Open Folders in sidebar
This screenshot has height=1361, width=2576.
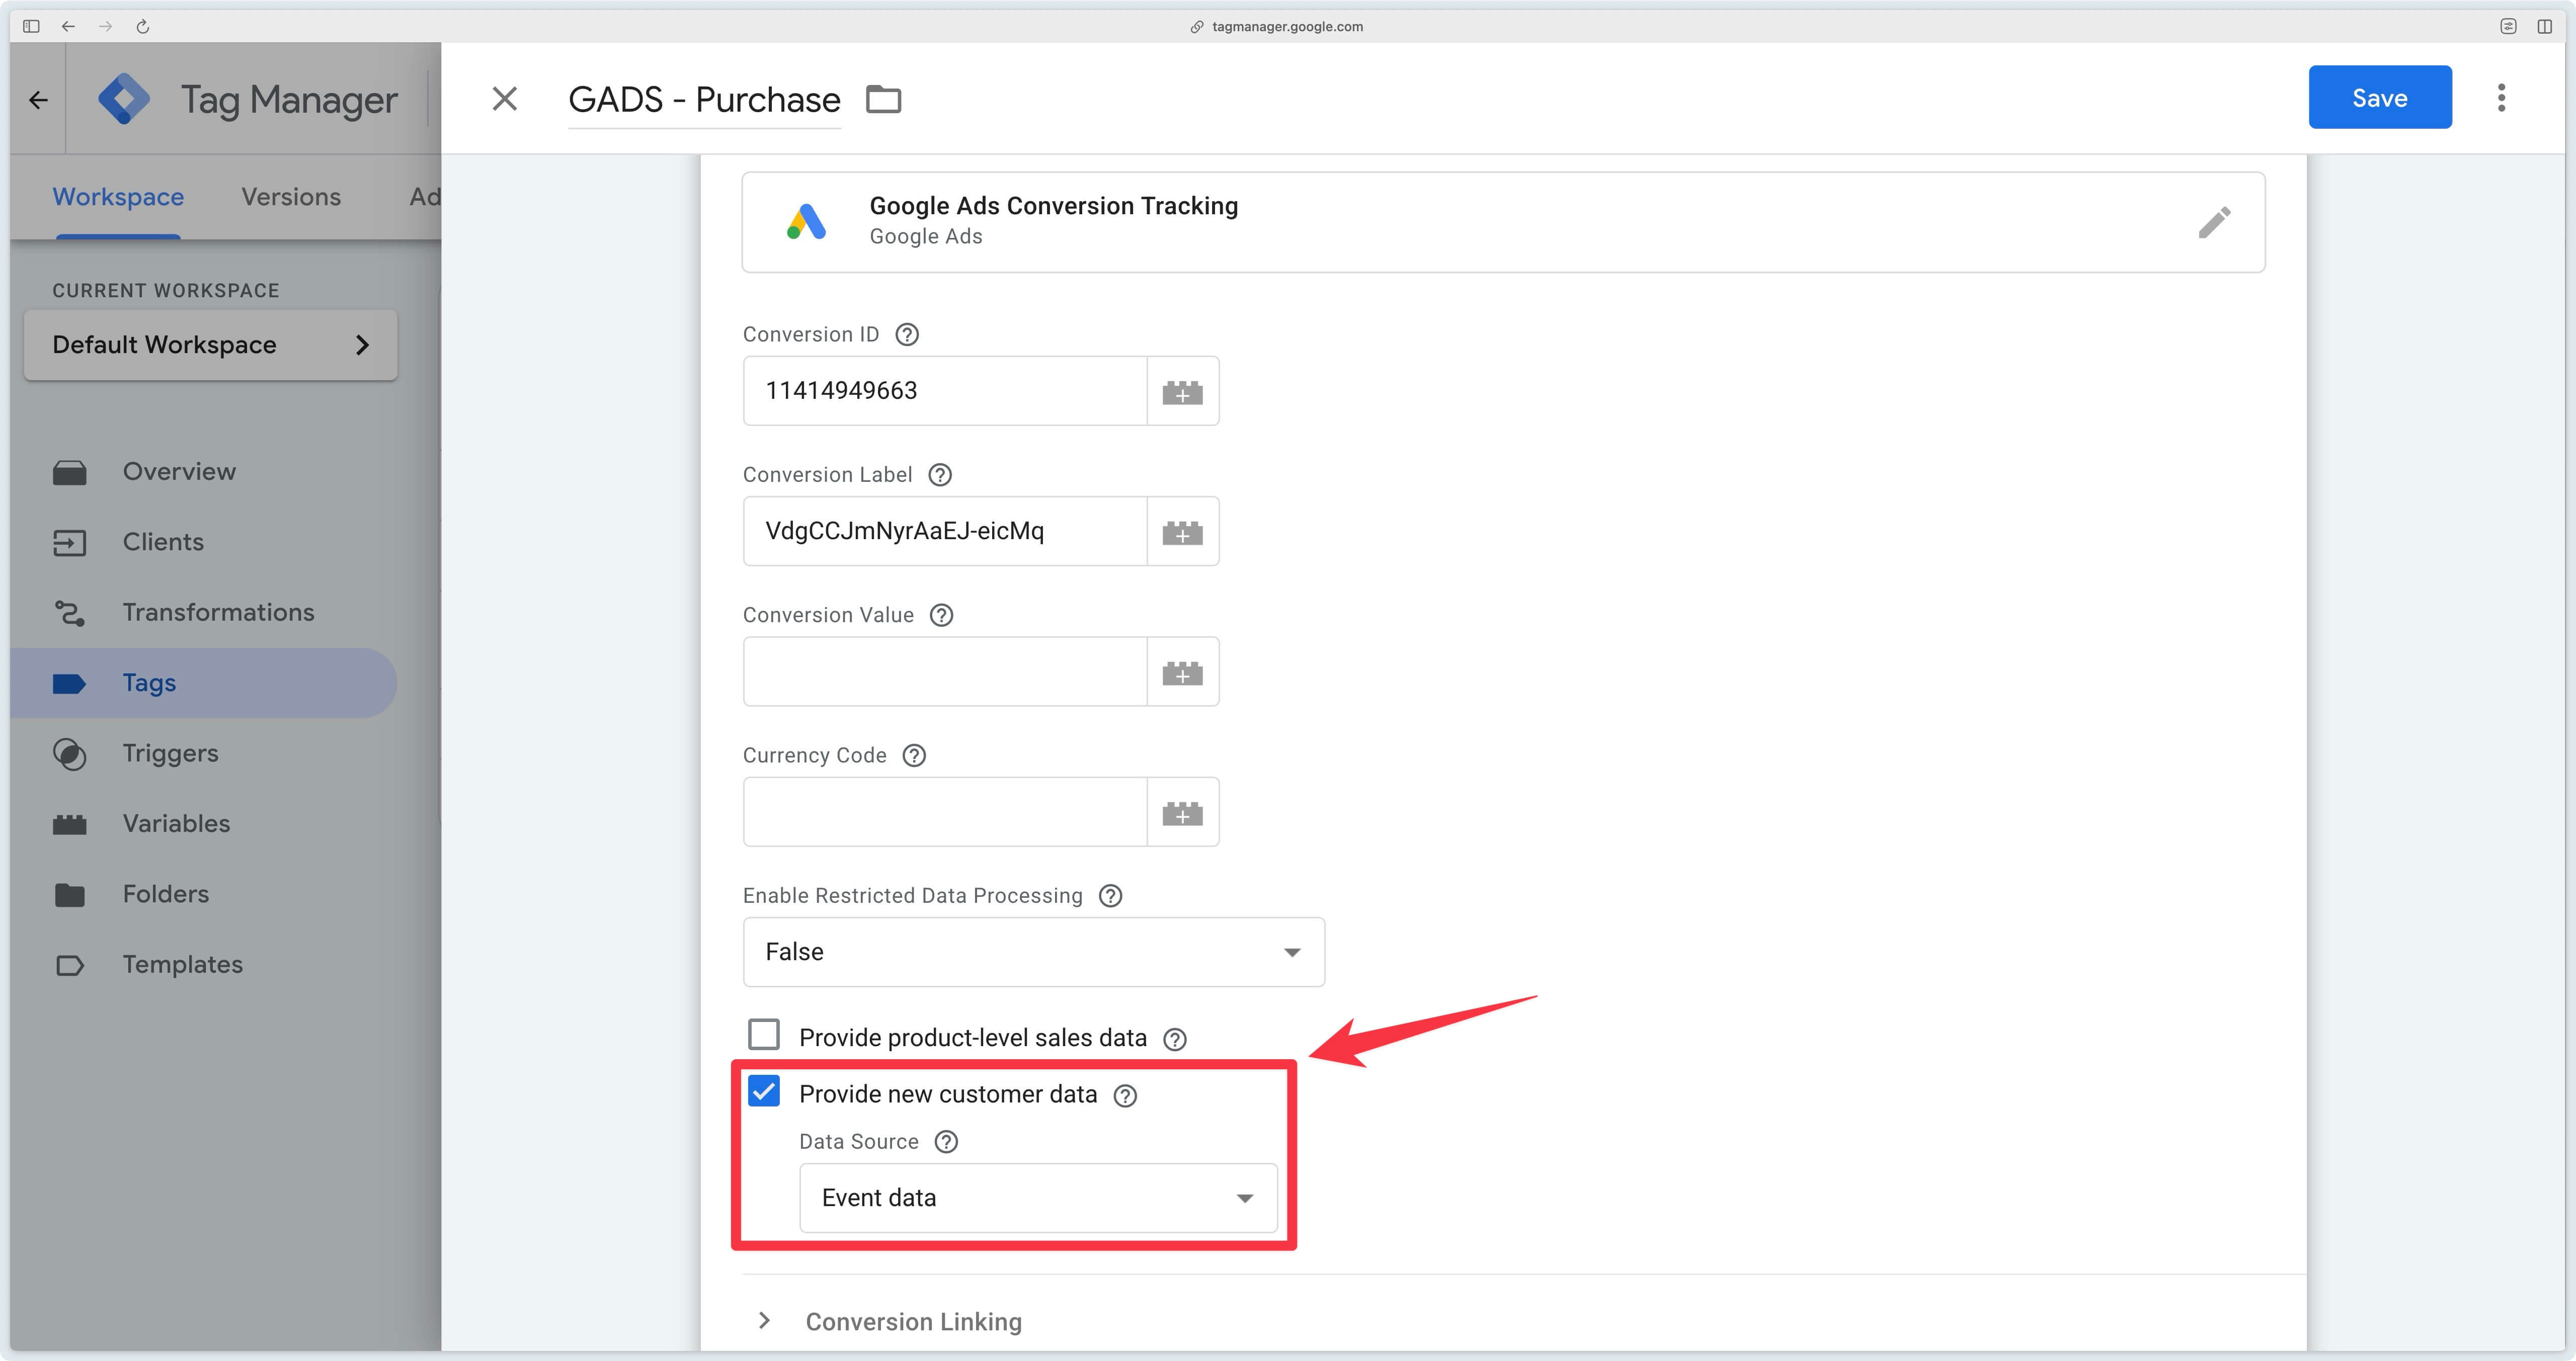(165, 894)
